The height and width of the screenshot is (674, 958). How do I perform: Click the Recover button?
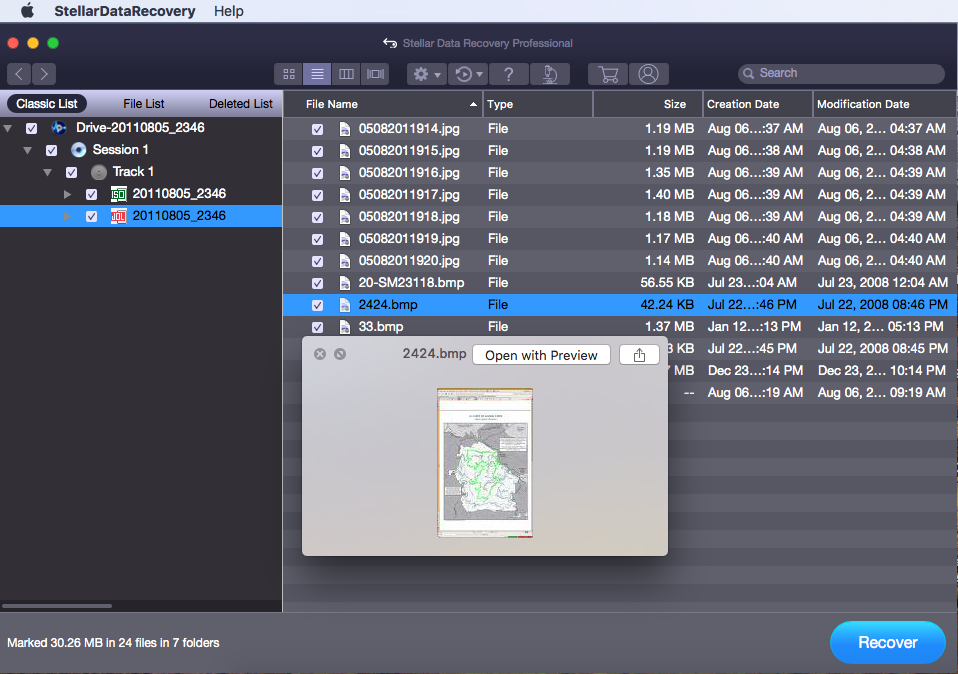point(888,642)
